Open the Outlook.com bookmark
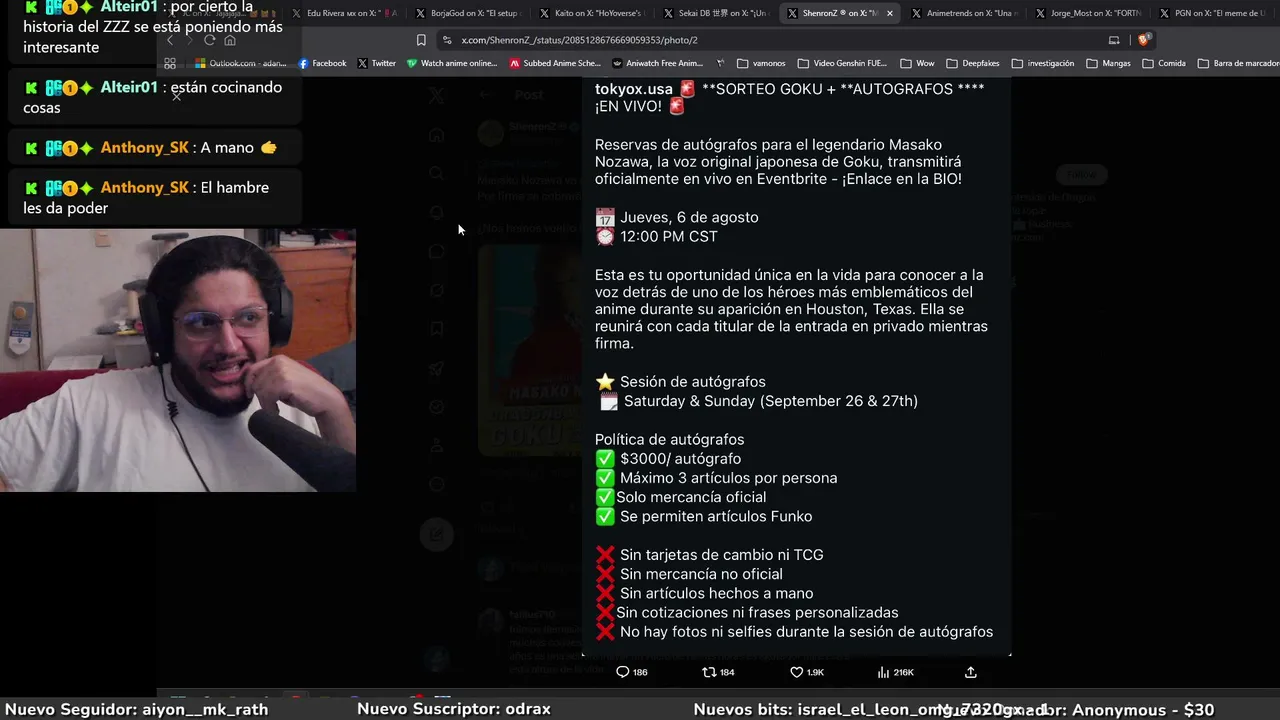1280x720 pixels. pos(240,63)
